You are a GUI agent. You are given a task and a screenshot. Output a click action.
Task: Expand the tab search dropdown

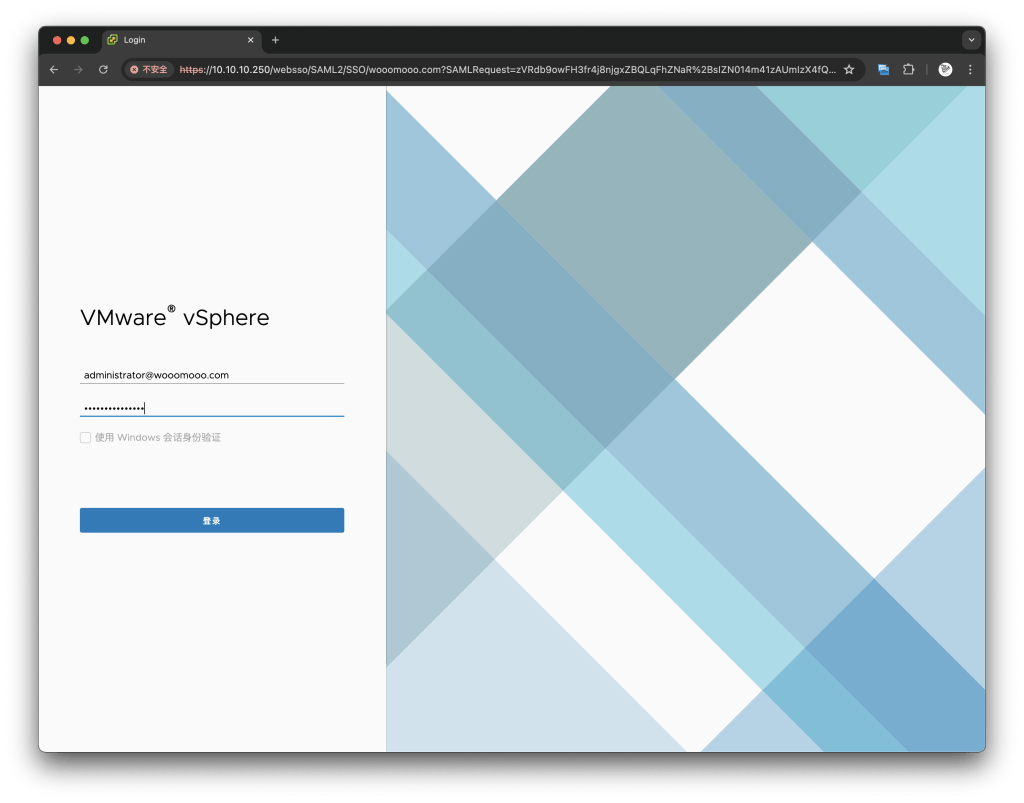972,40
